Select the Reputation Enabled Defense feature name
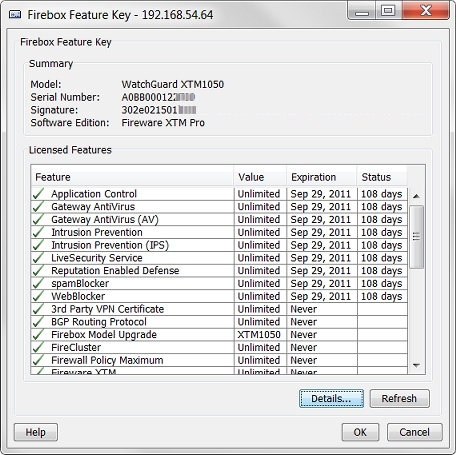 click(115, 270)
